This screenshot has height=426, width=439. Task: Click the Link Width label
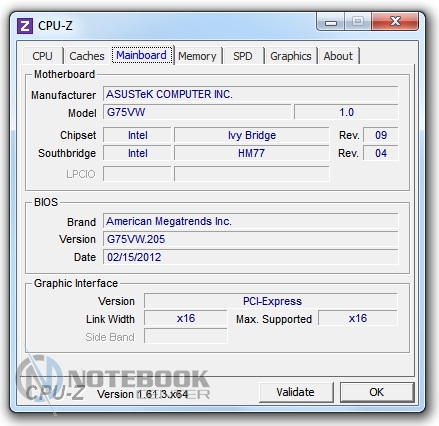110,319
